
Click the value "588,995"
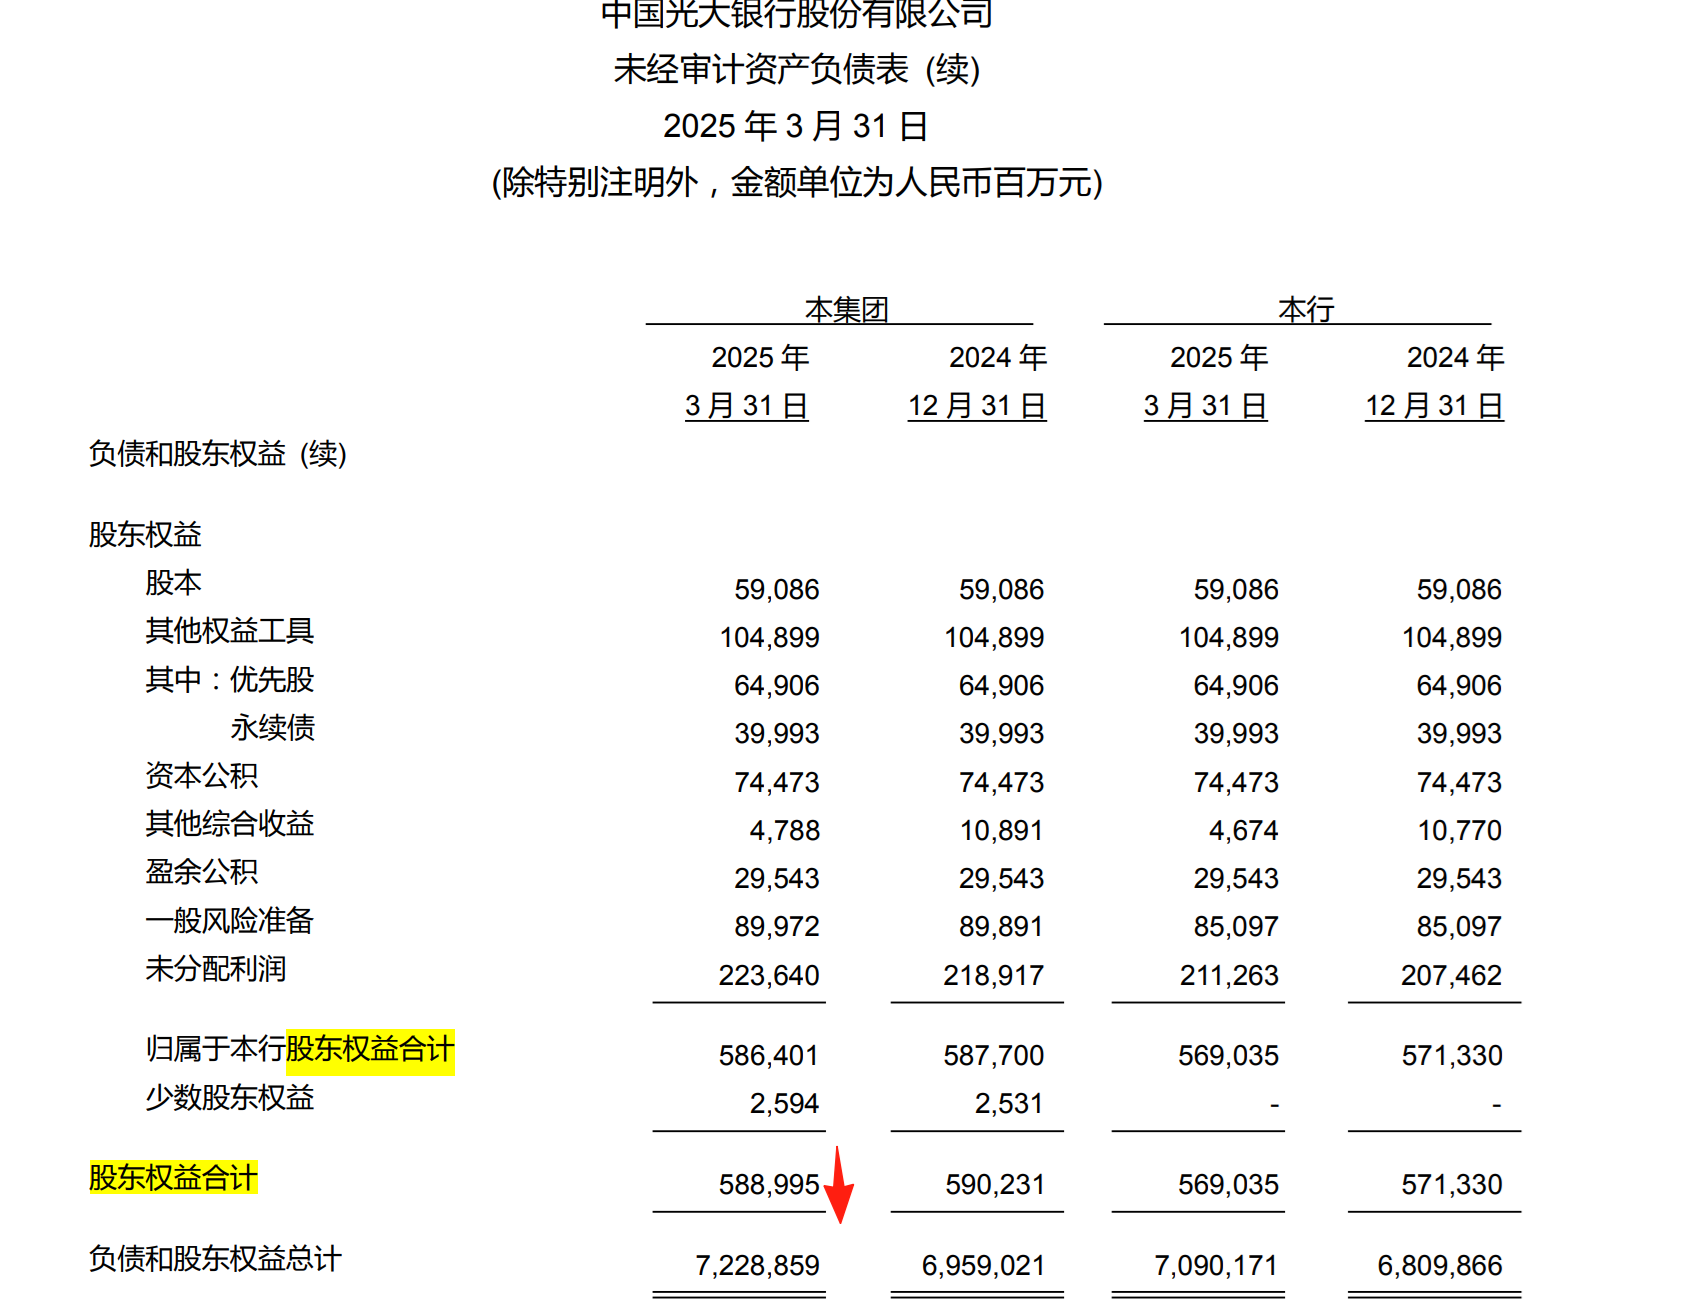point(769,1185)
